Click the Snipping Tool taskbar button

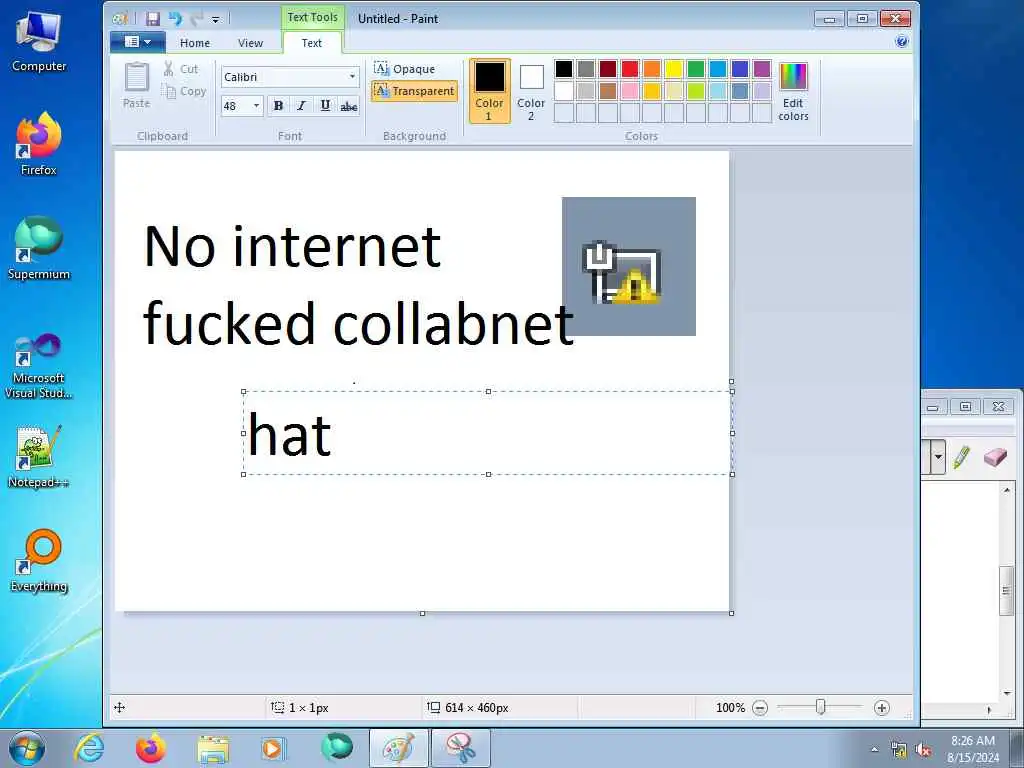click(461, 748)
